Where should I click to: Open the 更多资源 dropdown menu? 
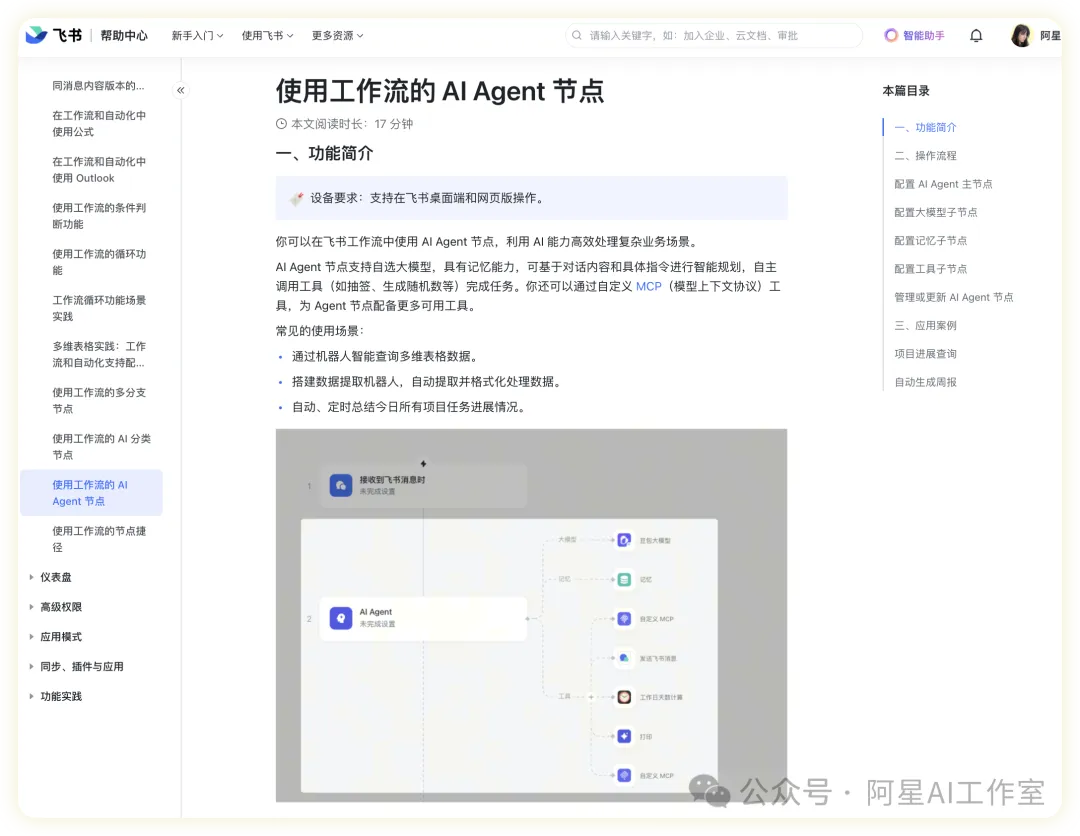[338, 36]
